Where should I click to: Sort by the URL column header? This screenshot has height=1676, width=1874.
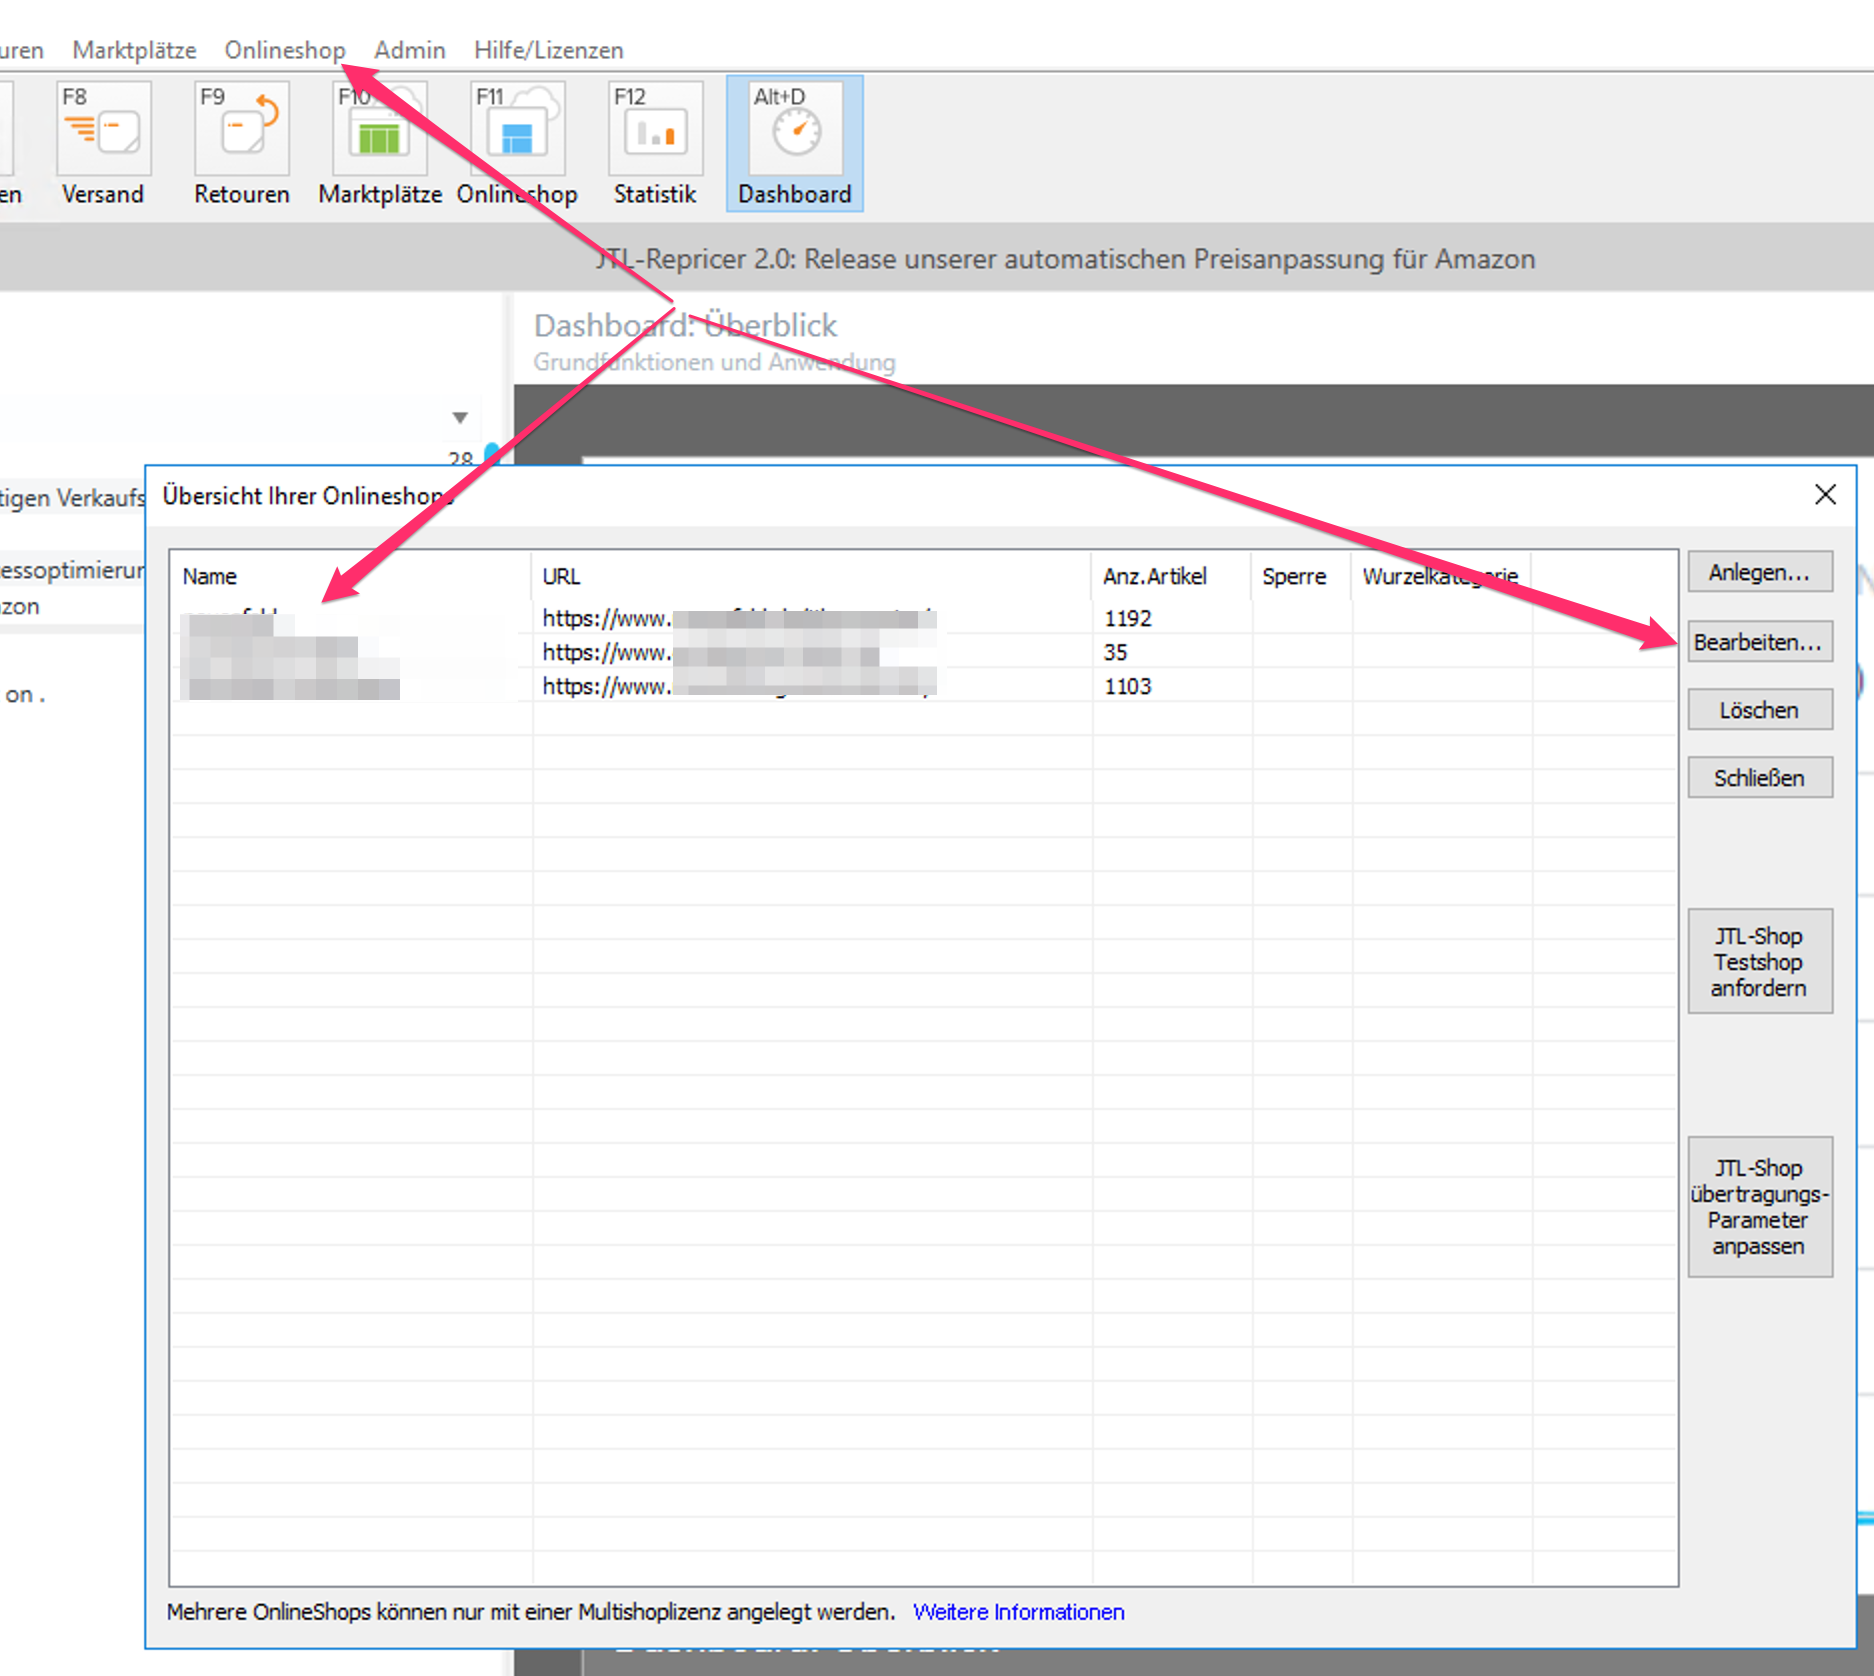tap(811, 576)
